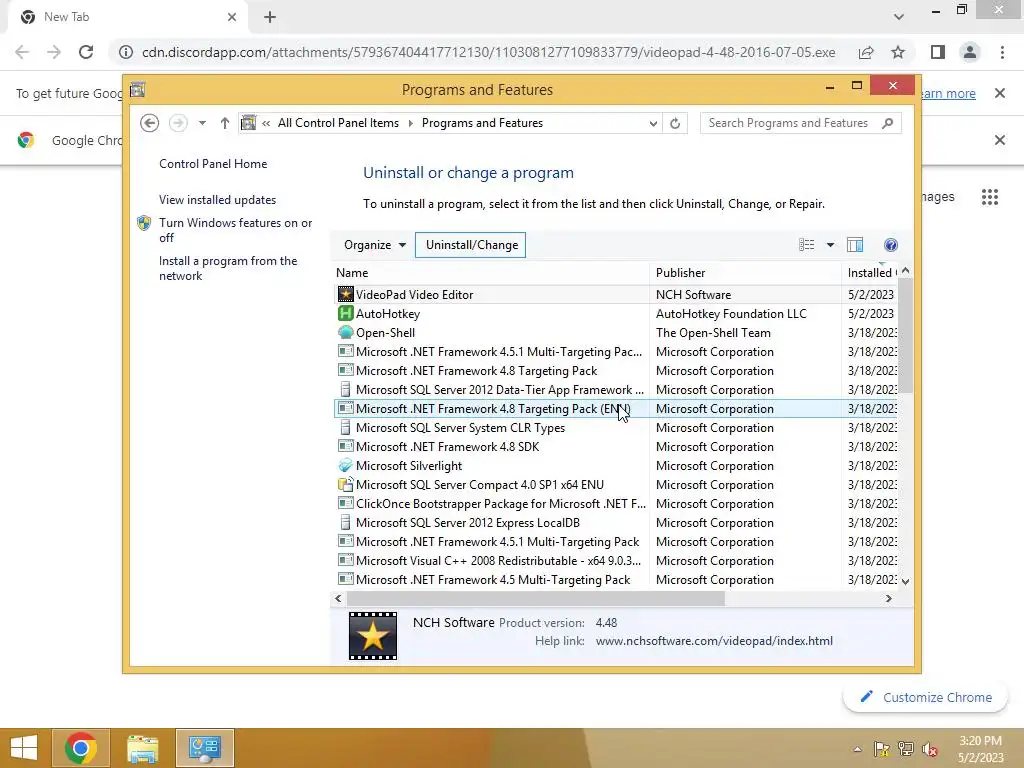Select Microsoft SQL Server 2012 Express LocalDB
Image resolution: width=1024 pixels, height=768 pixels.
[x=615, y=522]
